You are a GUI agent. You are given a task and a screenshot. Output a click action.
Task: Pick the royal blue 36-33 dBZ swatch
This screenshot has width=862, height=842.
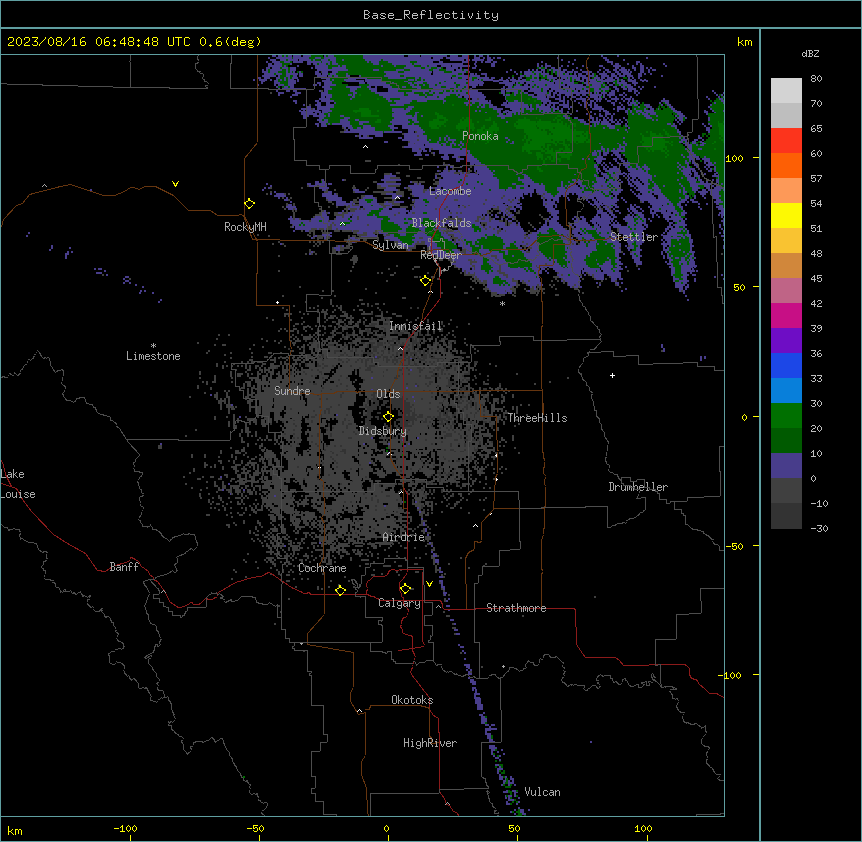pos(786,365)
